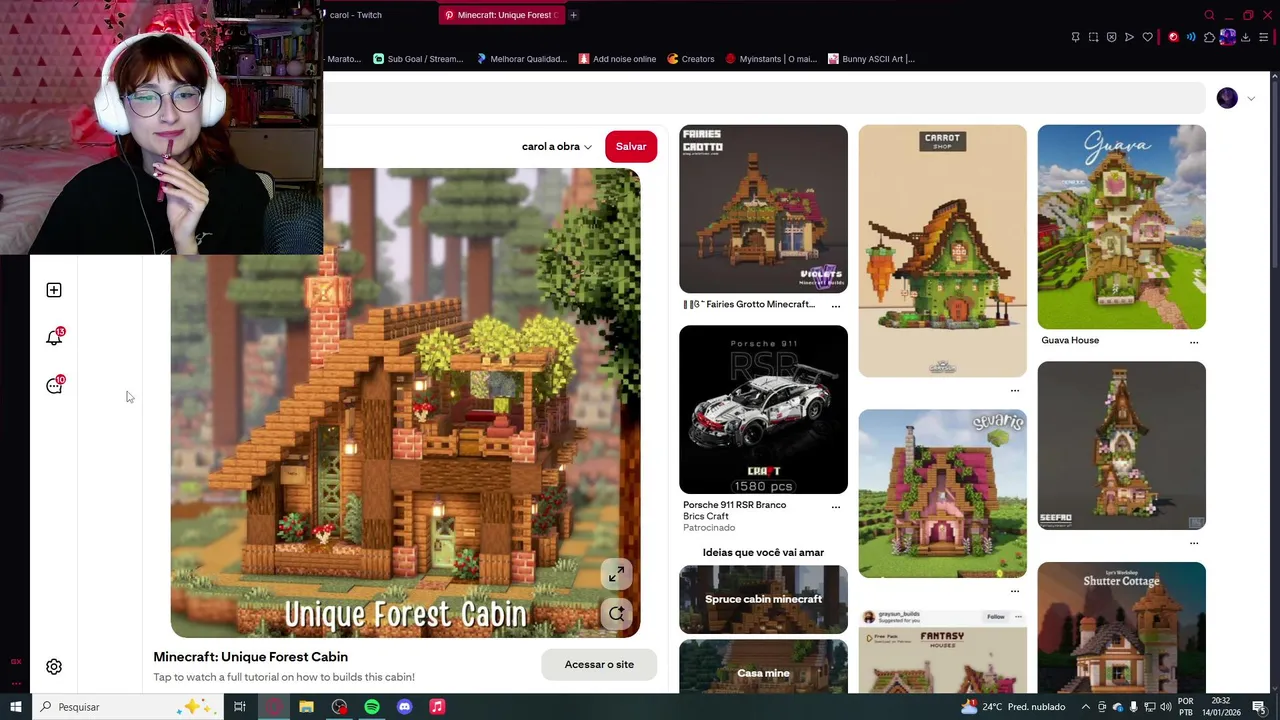
Task: Open more options for Porsche 911 RSR pin
Action: click(x=836, y=507)
